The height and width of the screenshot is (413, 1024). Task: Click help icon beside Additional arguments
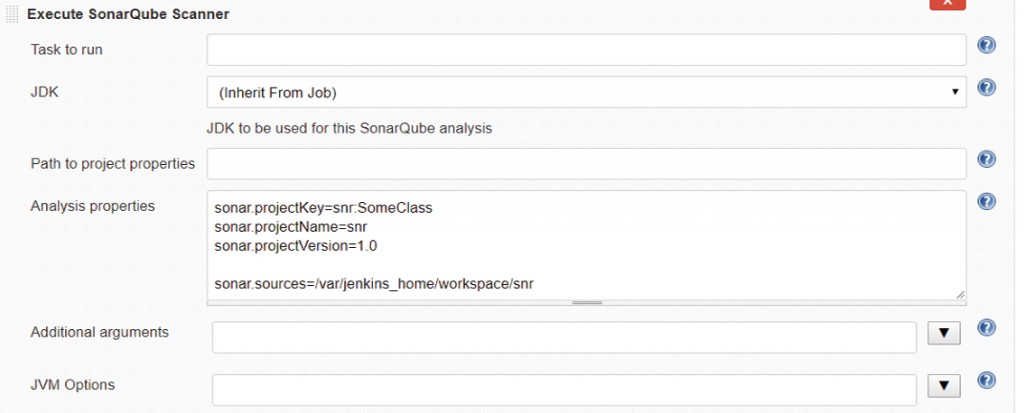[x=986, y=328]
